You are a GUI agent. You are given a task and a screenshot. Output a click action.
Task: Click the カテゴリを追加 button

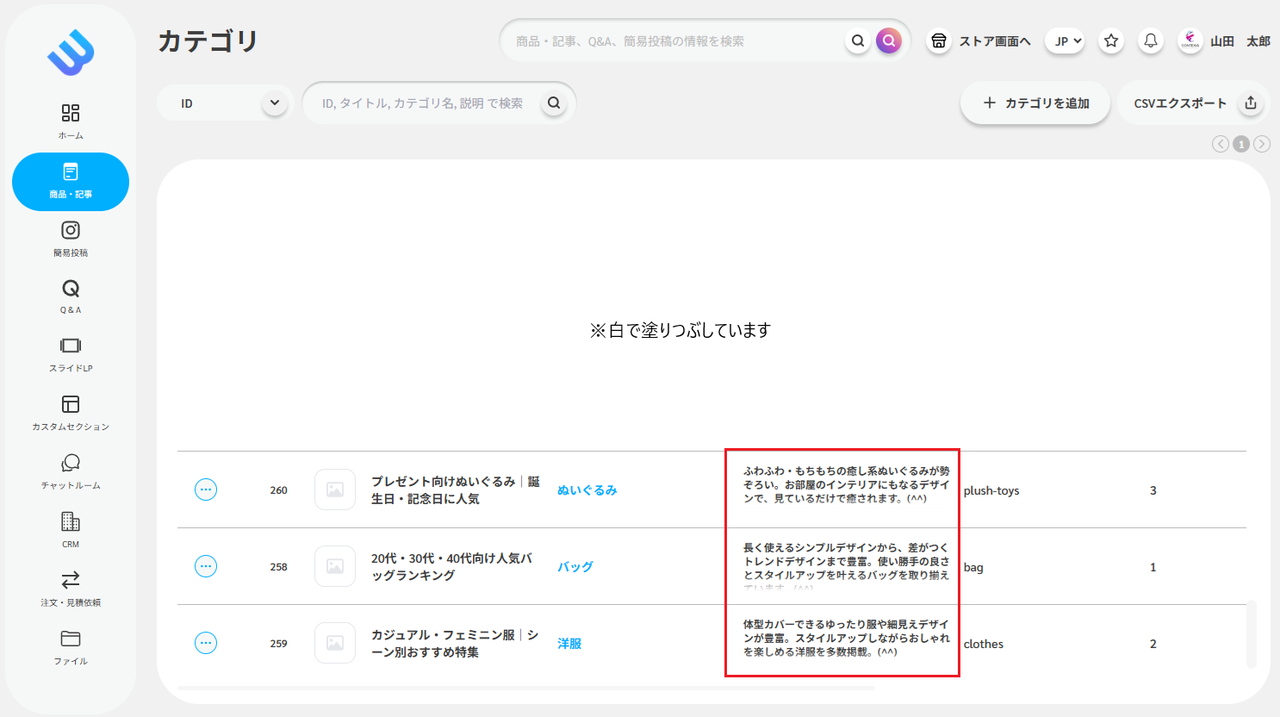(1035, 102)
